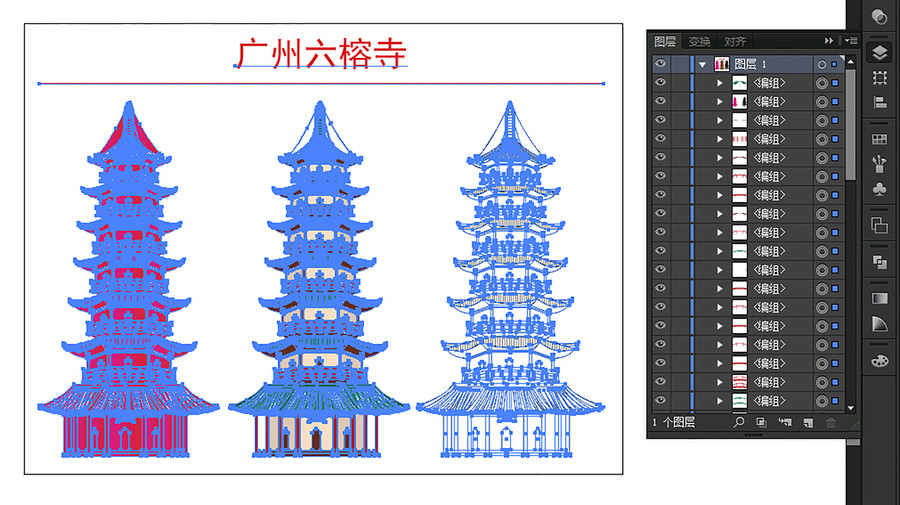Click the Layers panel scrollbar thumb
Screen dimensions: 900x505
(x=851, y=124)
